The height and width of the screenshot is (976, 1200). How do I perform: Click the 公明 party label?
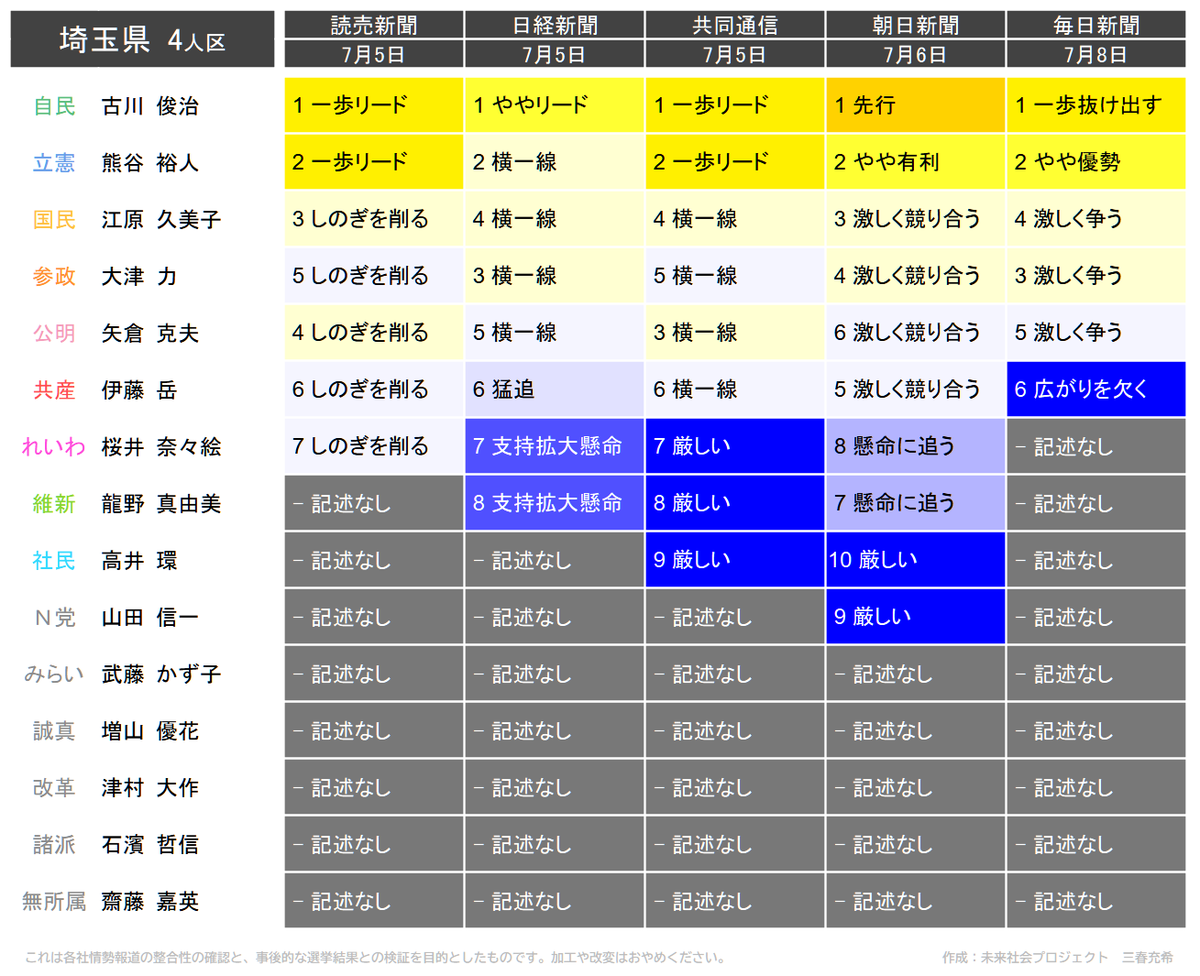point(54,333)
